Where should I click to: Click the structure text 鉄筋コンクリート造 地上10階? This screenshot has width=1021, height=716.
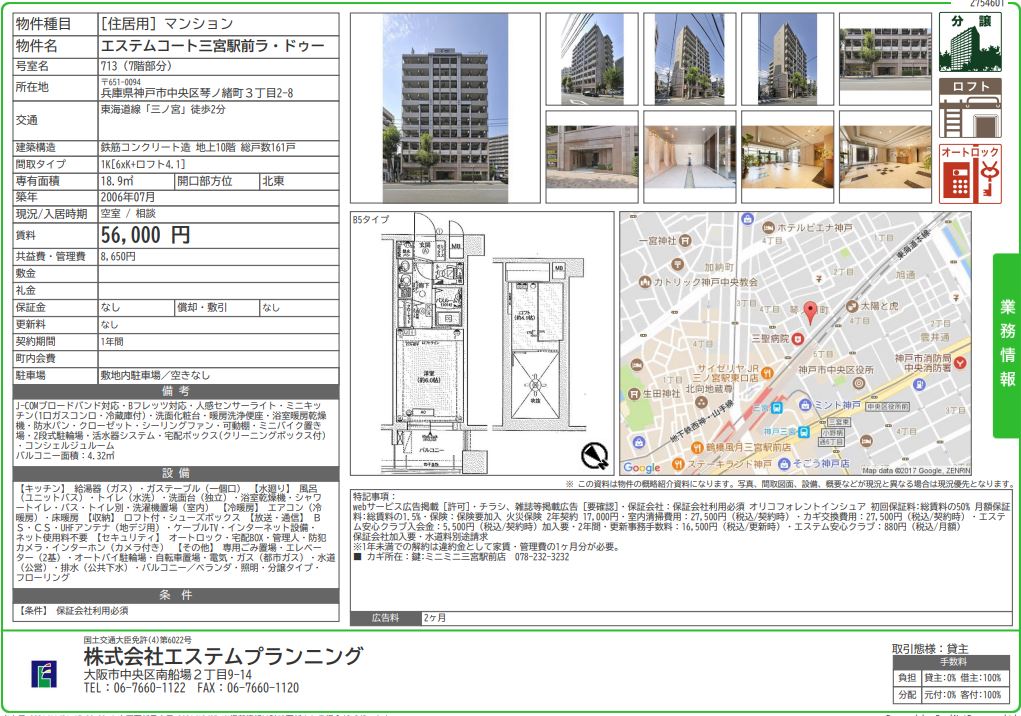[x=167, y=148]
